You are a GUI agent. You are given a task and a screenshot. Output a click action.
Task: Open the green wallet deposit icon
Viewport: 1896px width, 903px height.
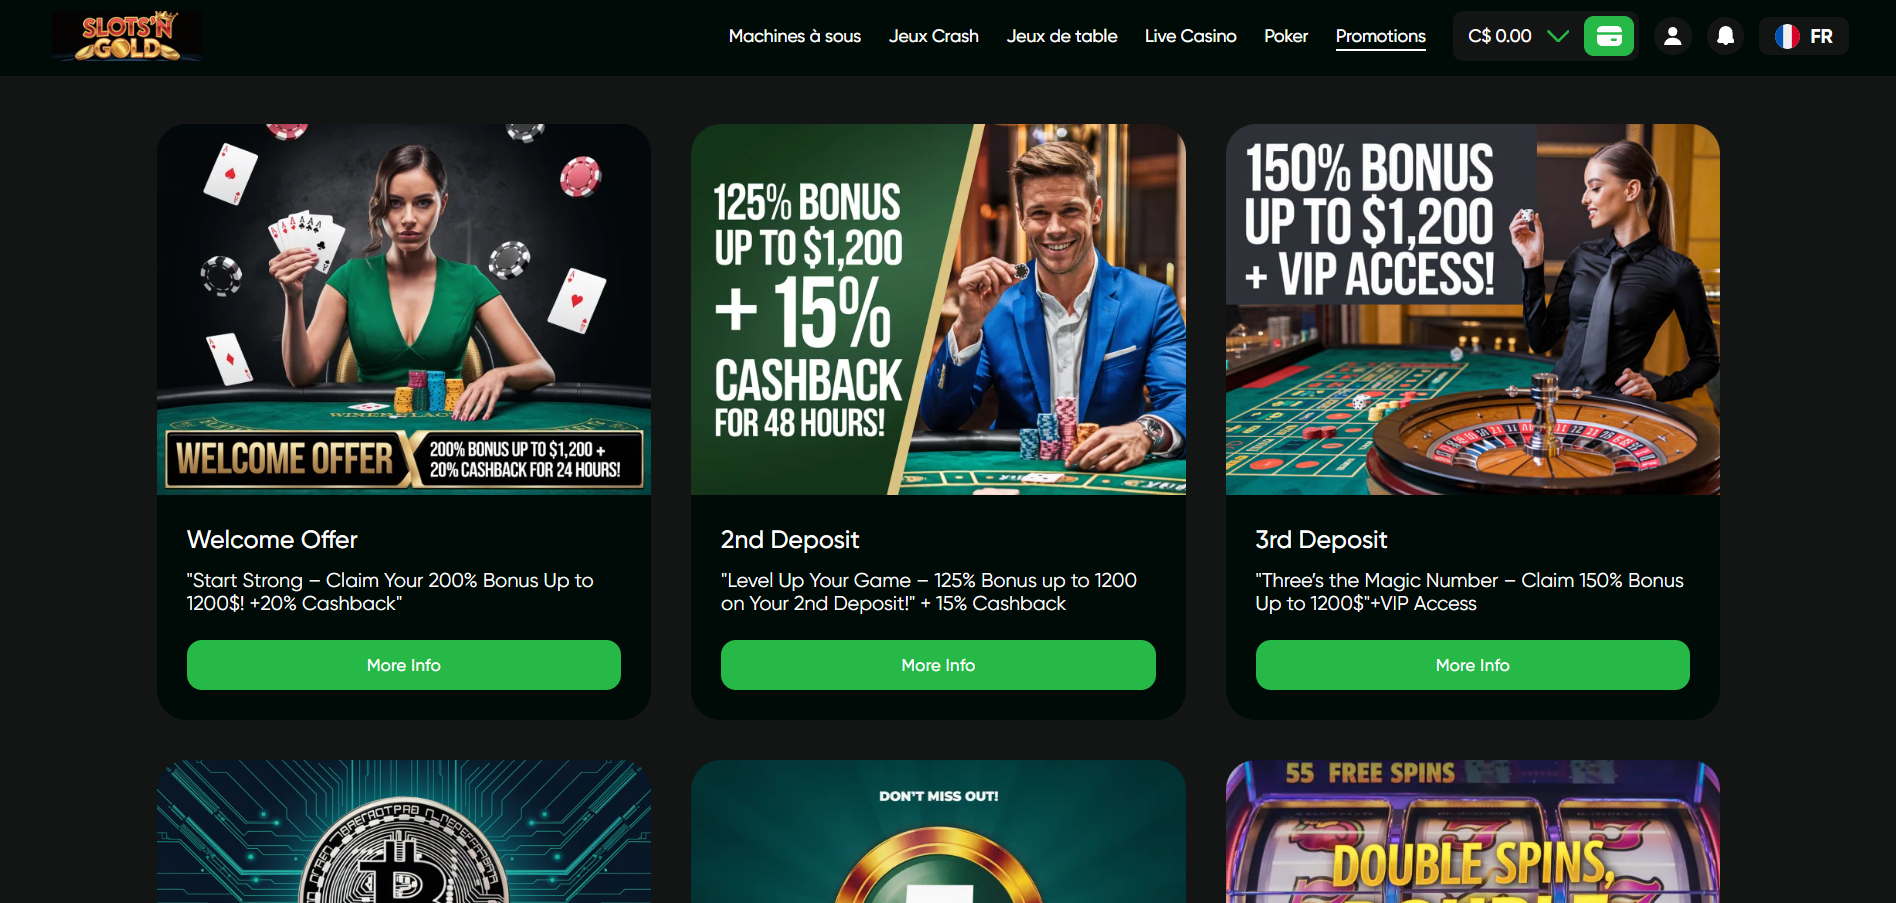click(1609, 36)
